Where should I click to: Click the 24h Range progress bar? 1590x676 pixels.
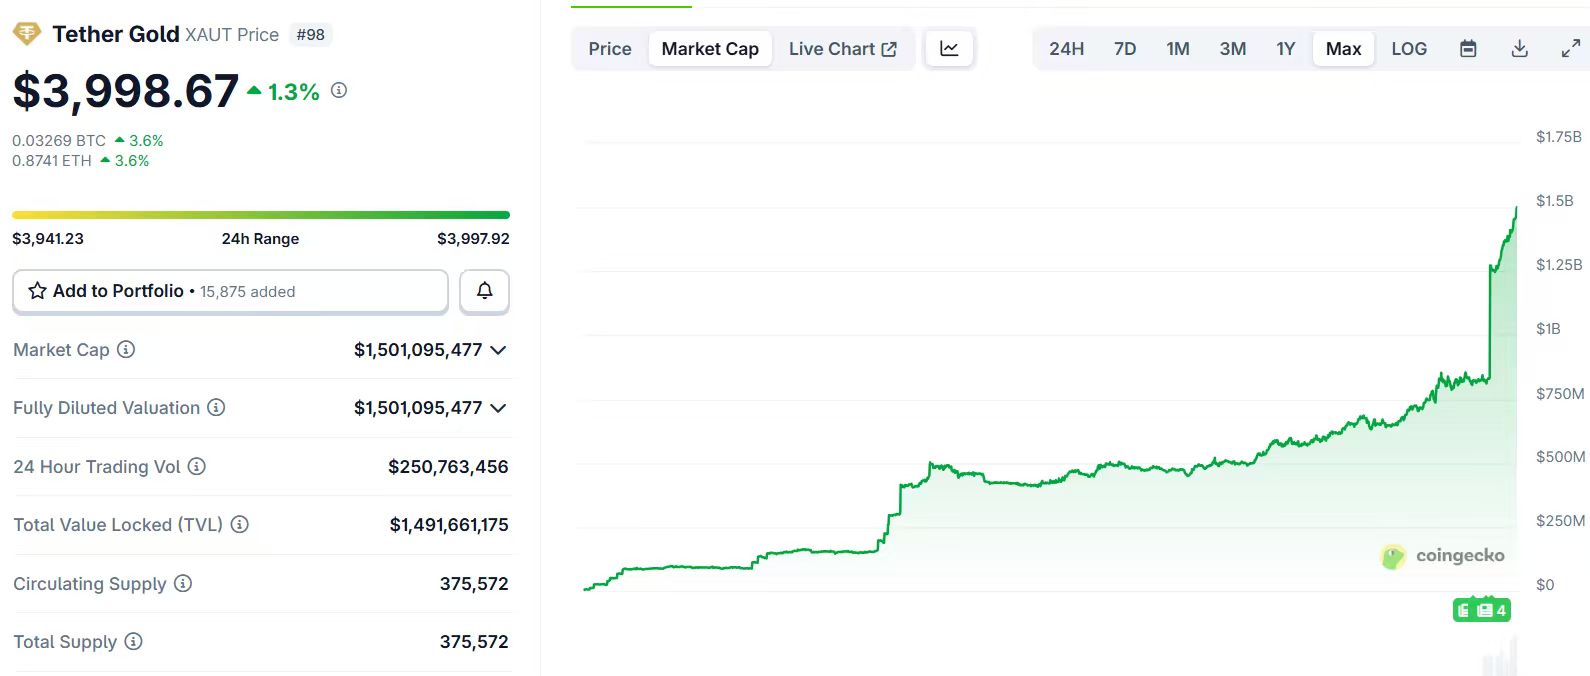(x=261, y=215)
